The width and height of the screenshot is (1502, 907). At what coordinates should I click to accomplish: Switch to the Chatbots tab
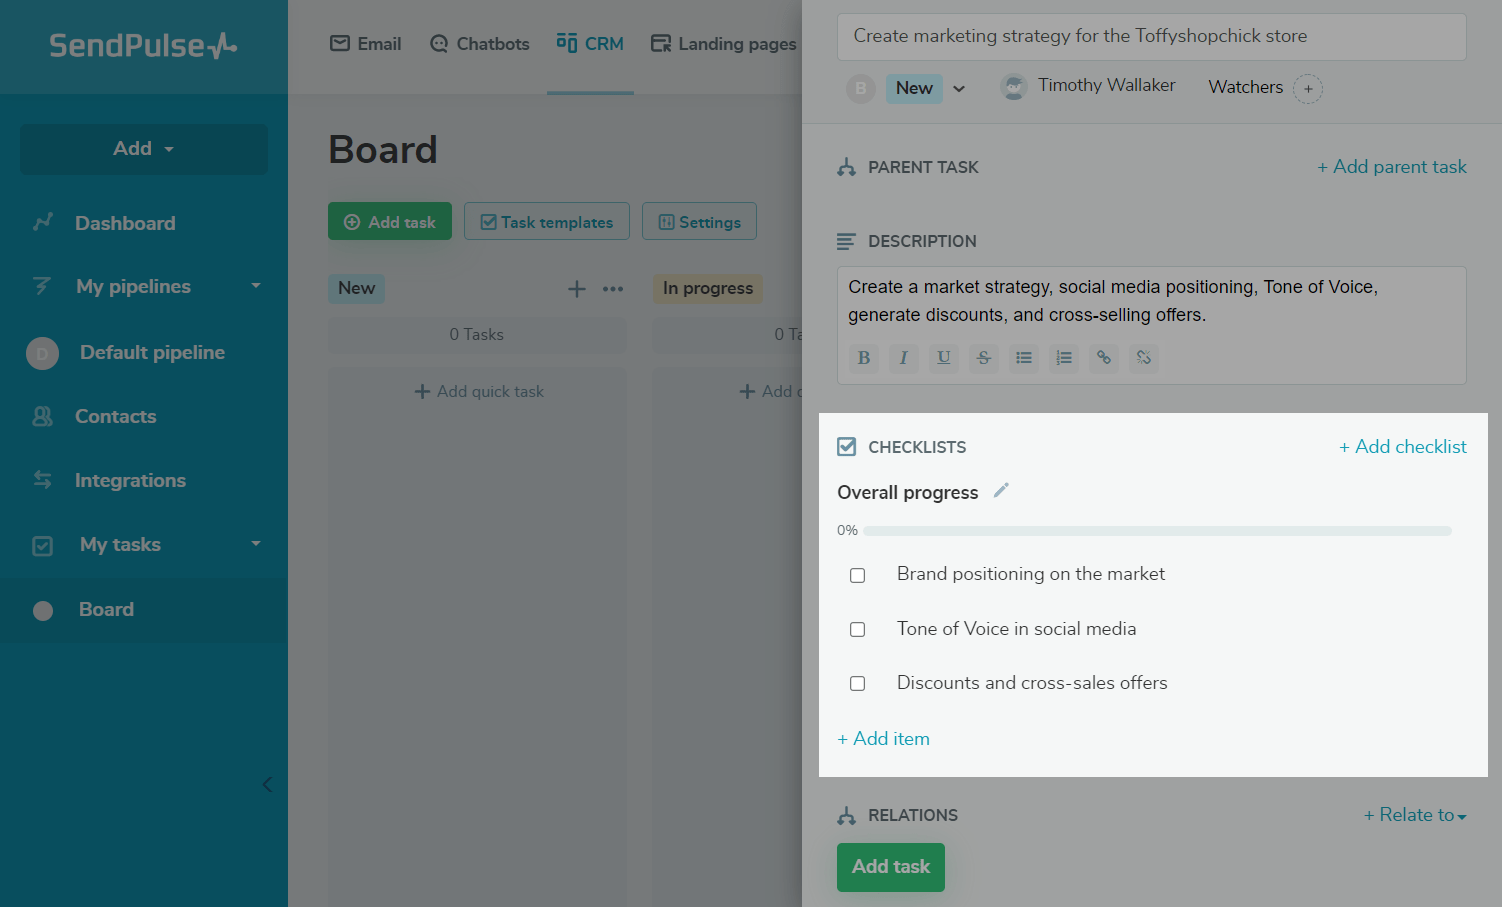480,44
